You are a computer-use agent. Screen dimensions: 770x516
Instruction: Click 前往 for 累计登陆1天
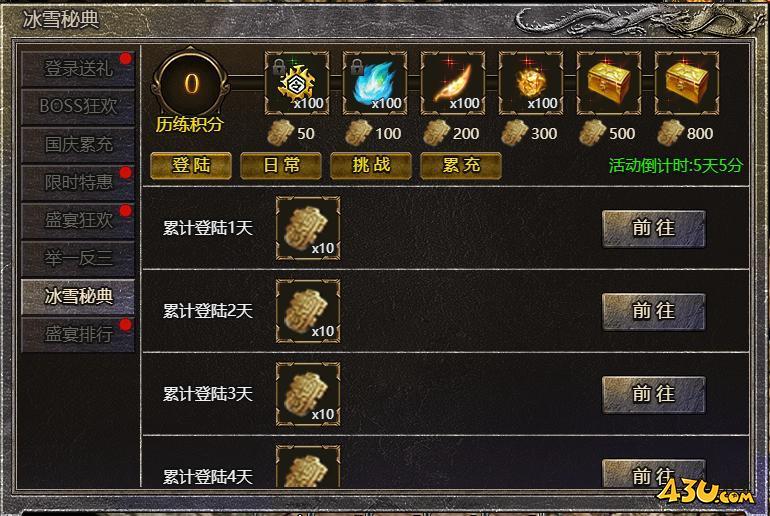click(x=654, y=229)
